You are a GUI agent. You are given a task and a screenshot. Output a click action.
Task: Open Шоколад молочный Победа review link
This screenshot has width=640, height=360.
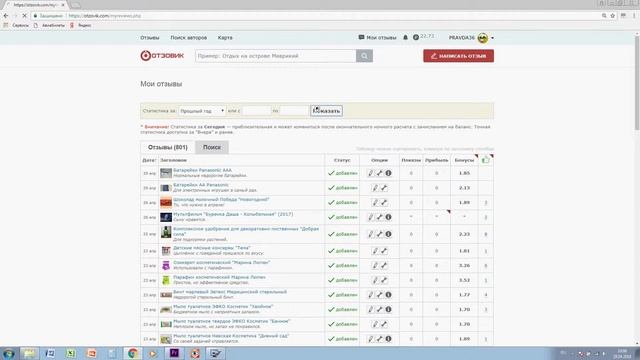221,200
